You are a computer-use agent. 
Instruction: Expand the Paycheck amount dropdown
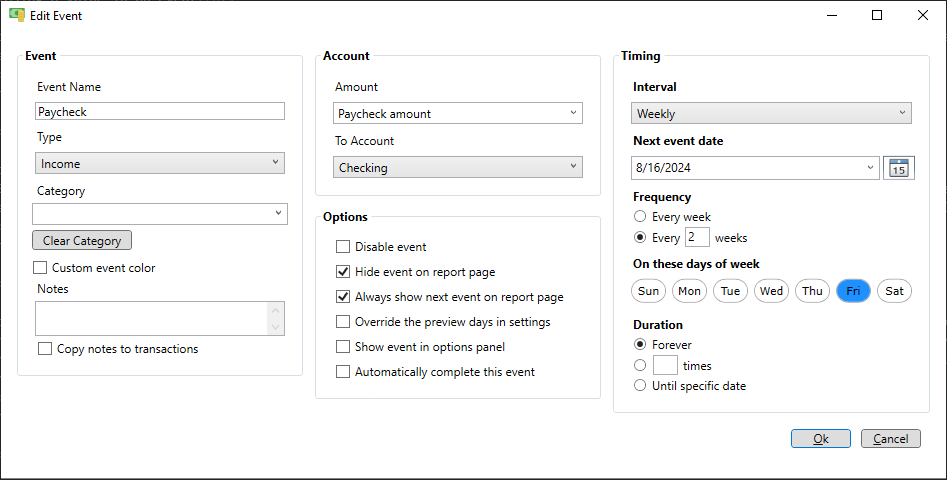(x=458, y=113)
